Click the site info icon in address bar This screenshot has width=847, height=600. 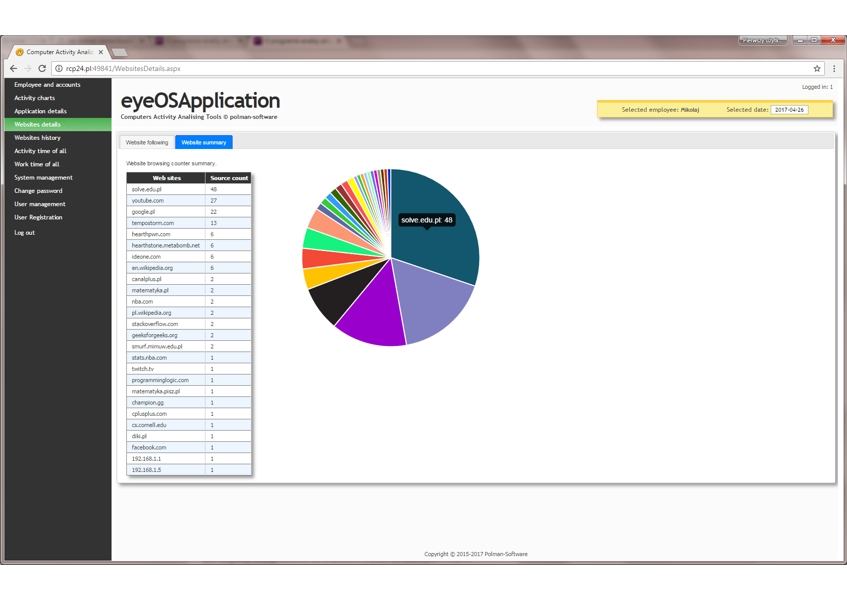[x=58, y=69]
